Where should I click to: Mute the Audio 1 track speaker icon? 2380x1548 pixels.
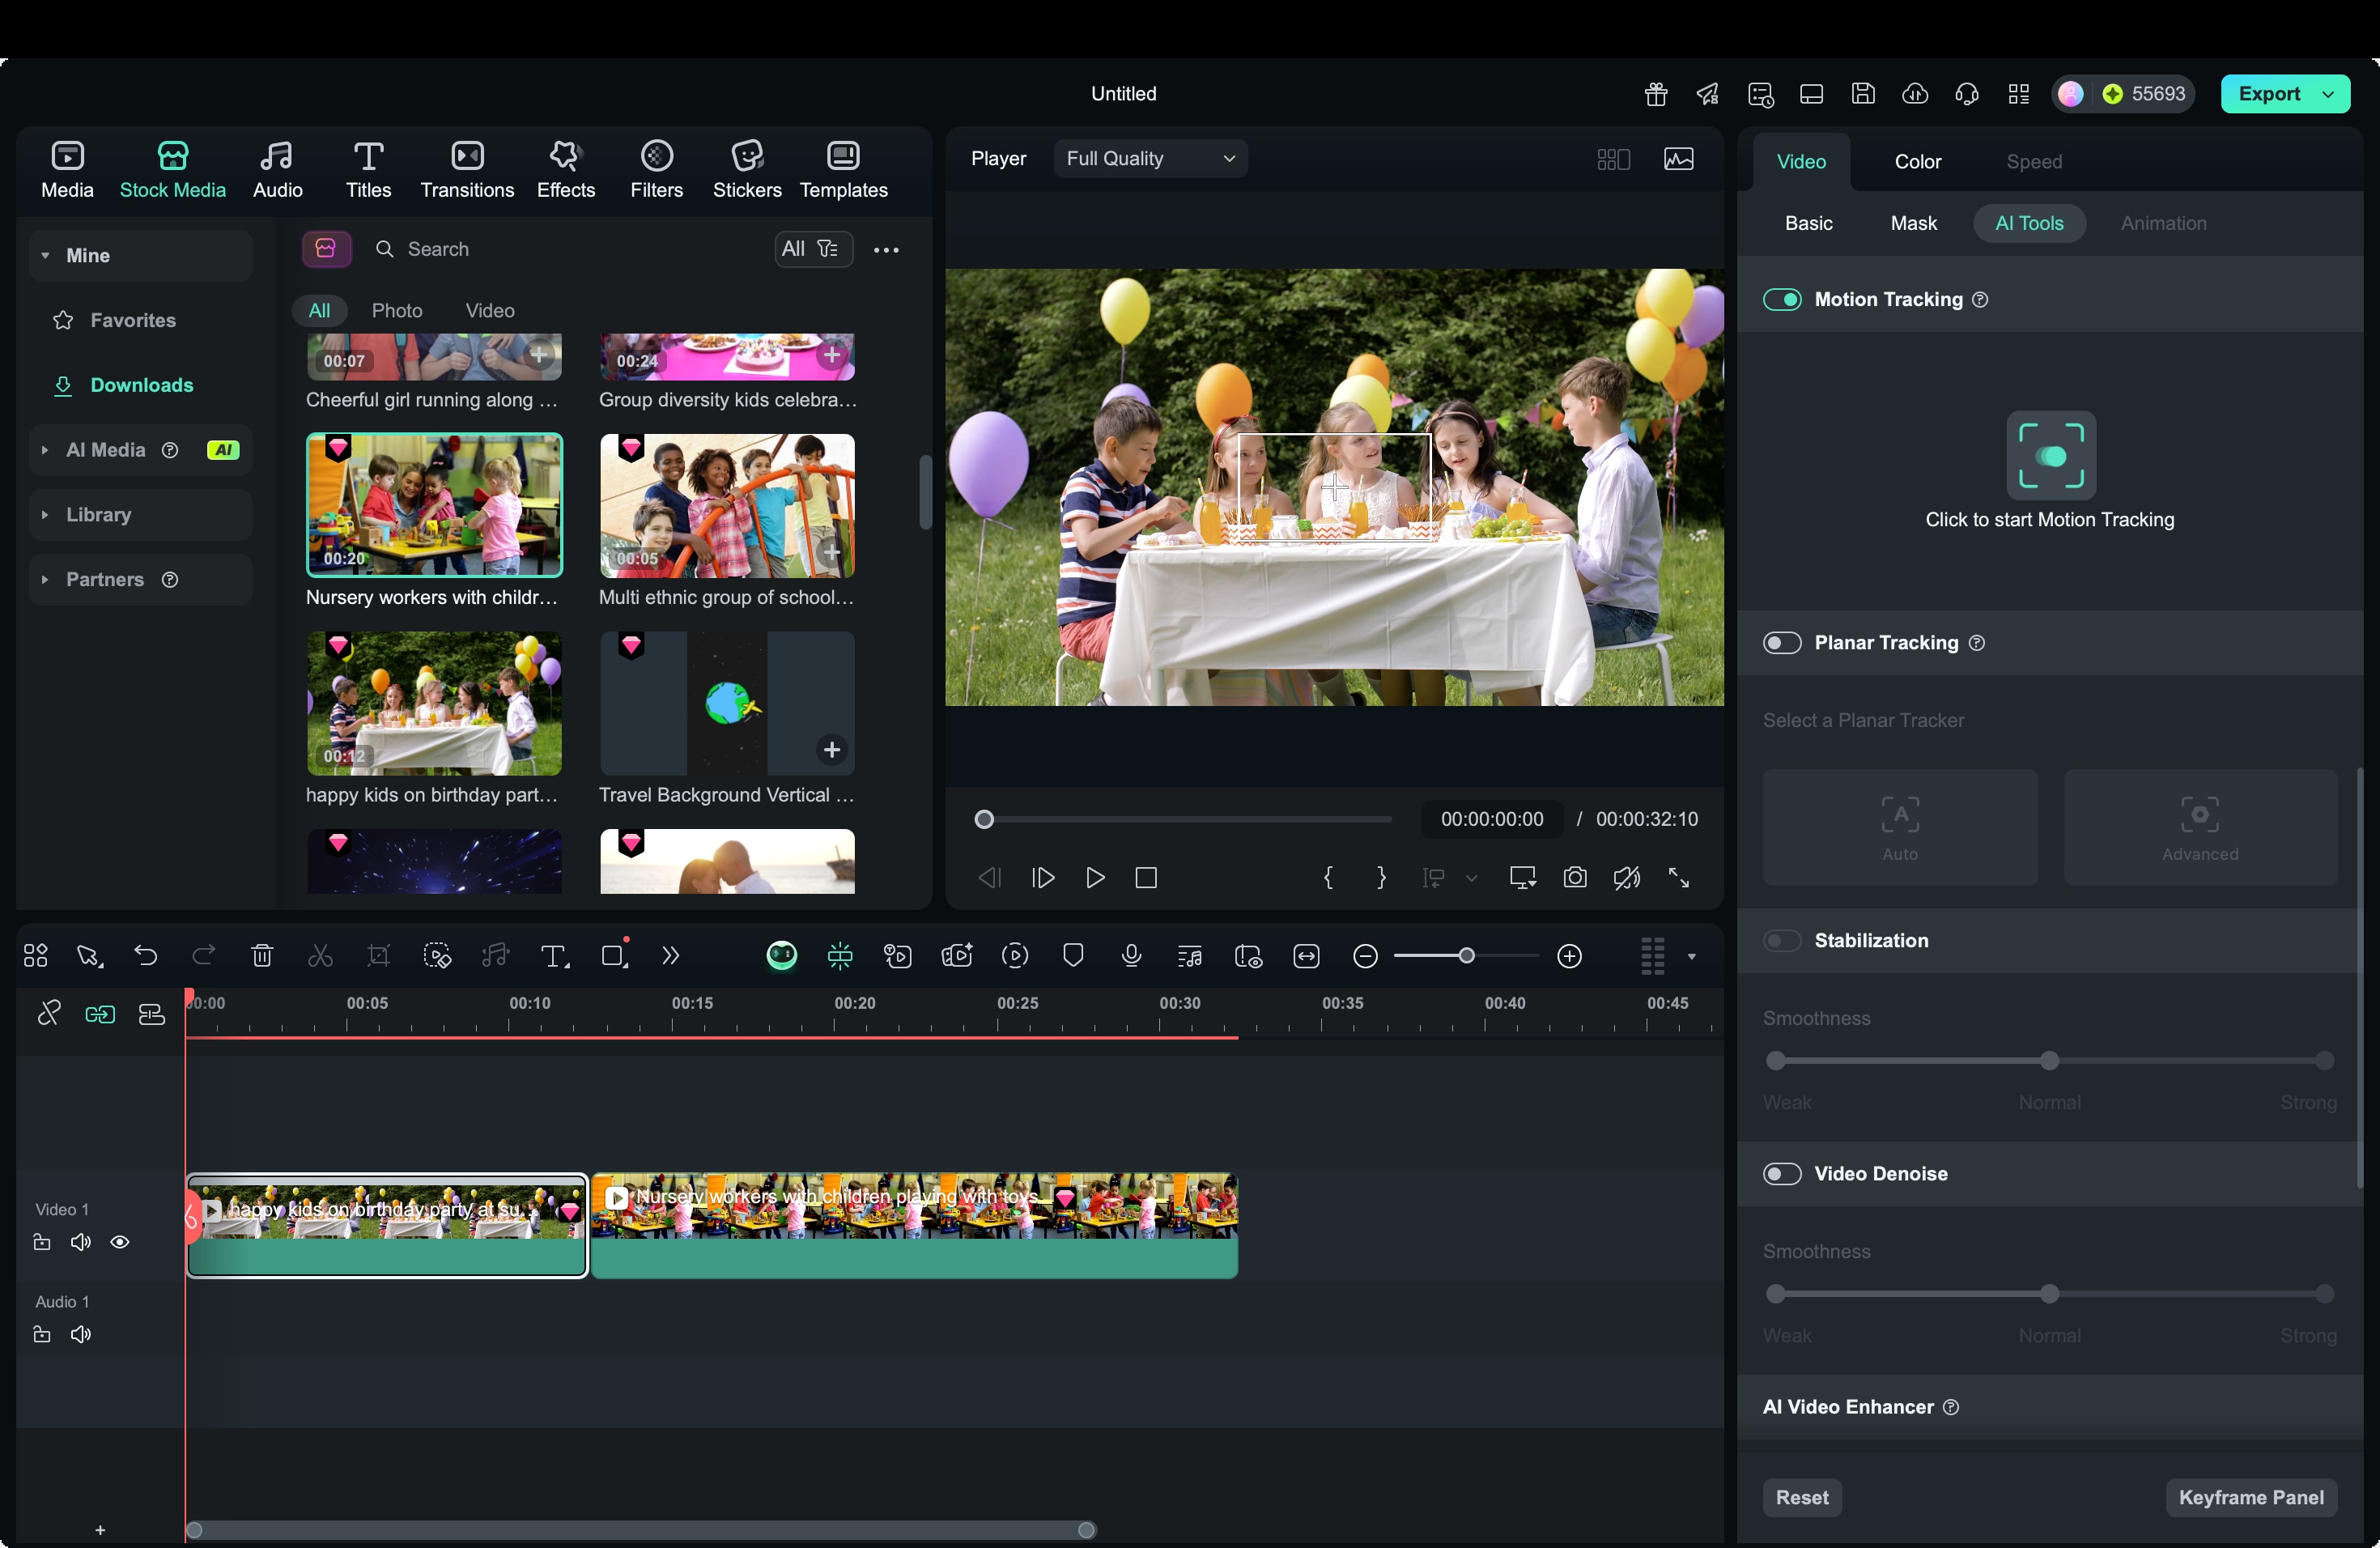(x=81, y=1335)
